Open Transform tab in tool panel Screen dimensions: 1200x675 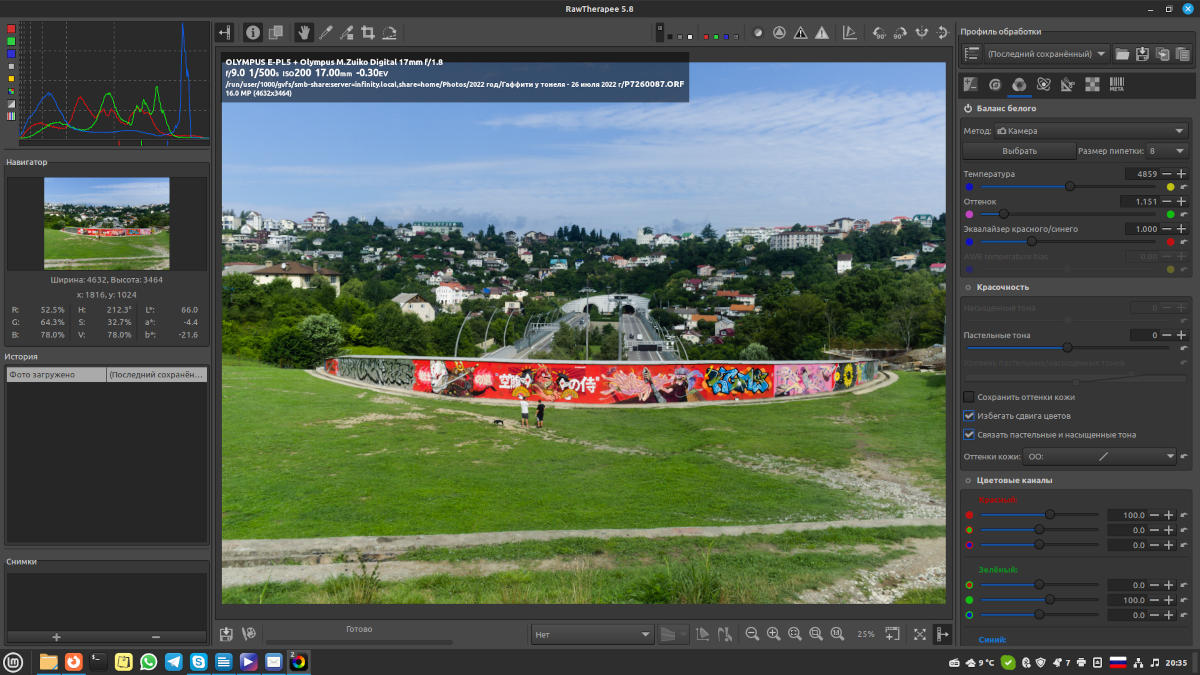(1068, 85)
